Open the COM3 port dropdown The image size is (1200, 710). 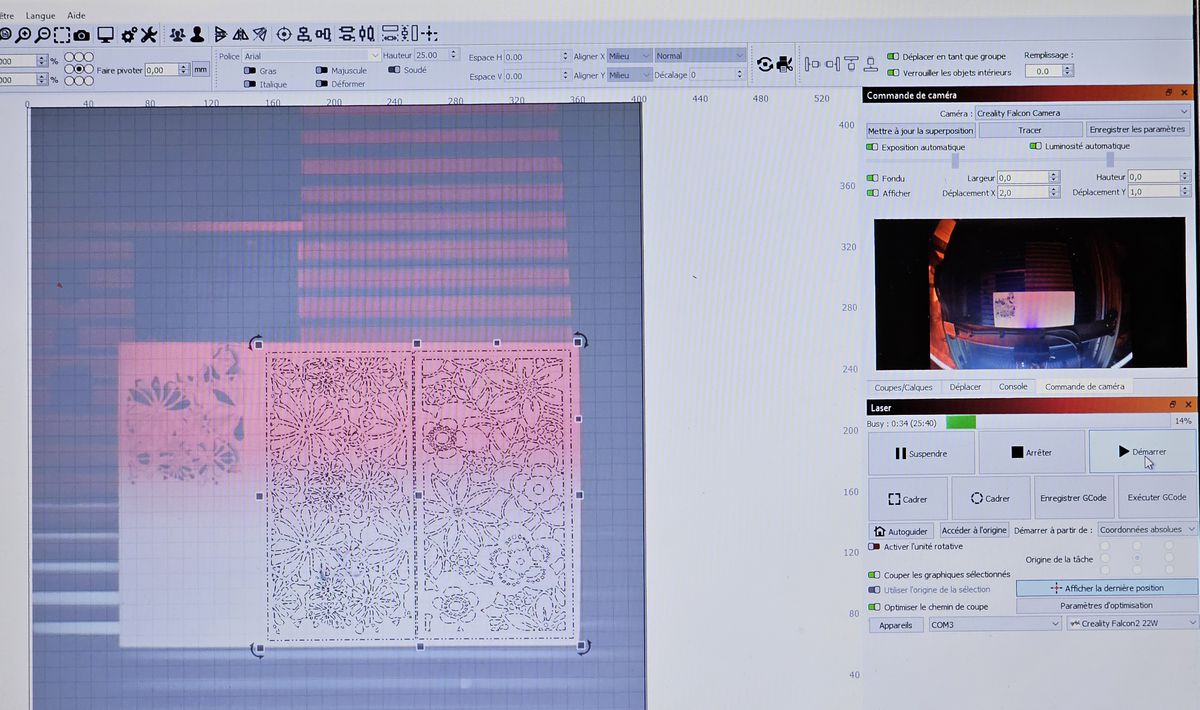click(x=994, y=624)
